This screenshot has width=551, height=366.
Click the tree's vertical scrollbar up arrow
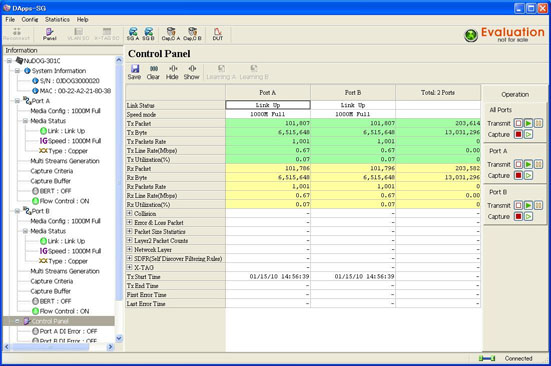pyautogui.click(x=119, y=60)
